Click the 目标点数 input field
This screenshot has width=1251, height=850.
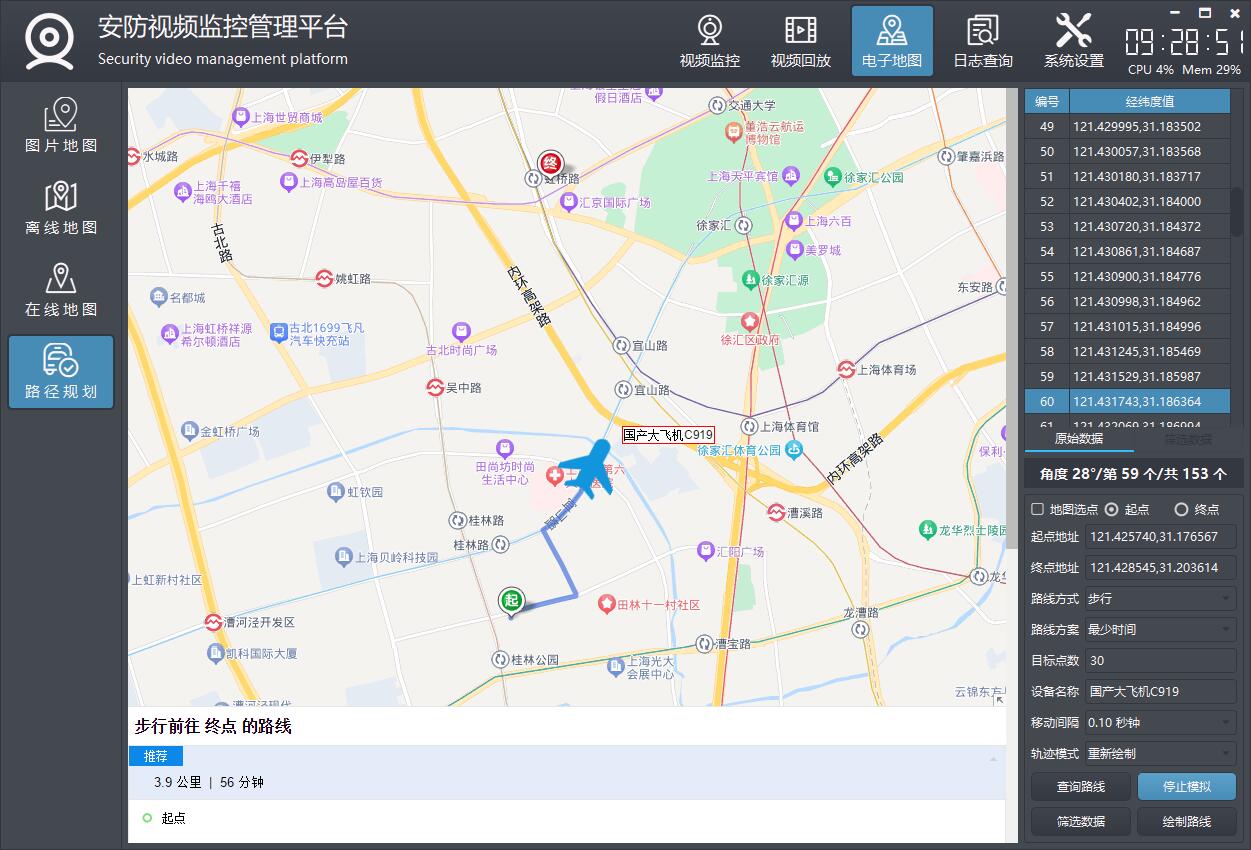(x=1160, y=660)
